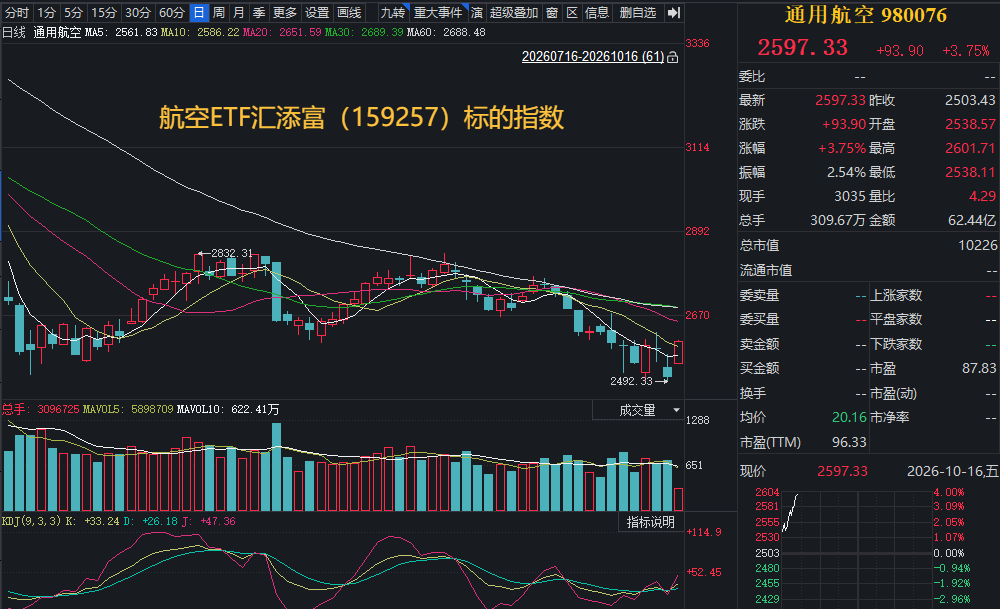This screenshot has height=609, width=1000.
Task: Switch to 周 weekly period
Action: click(219, 13)
